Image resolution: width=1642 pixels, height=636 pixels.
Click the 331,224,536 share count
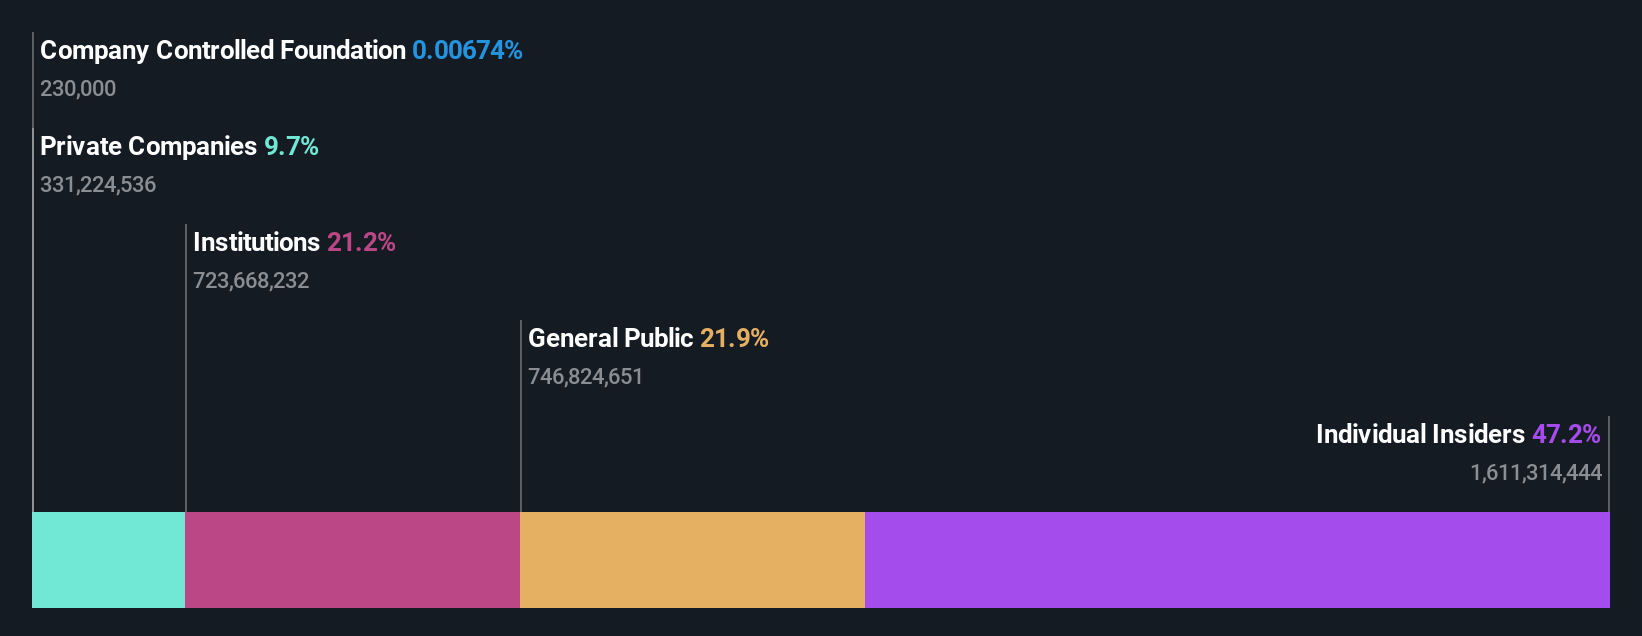point(98,185)
